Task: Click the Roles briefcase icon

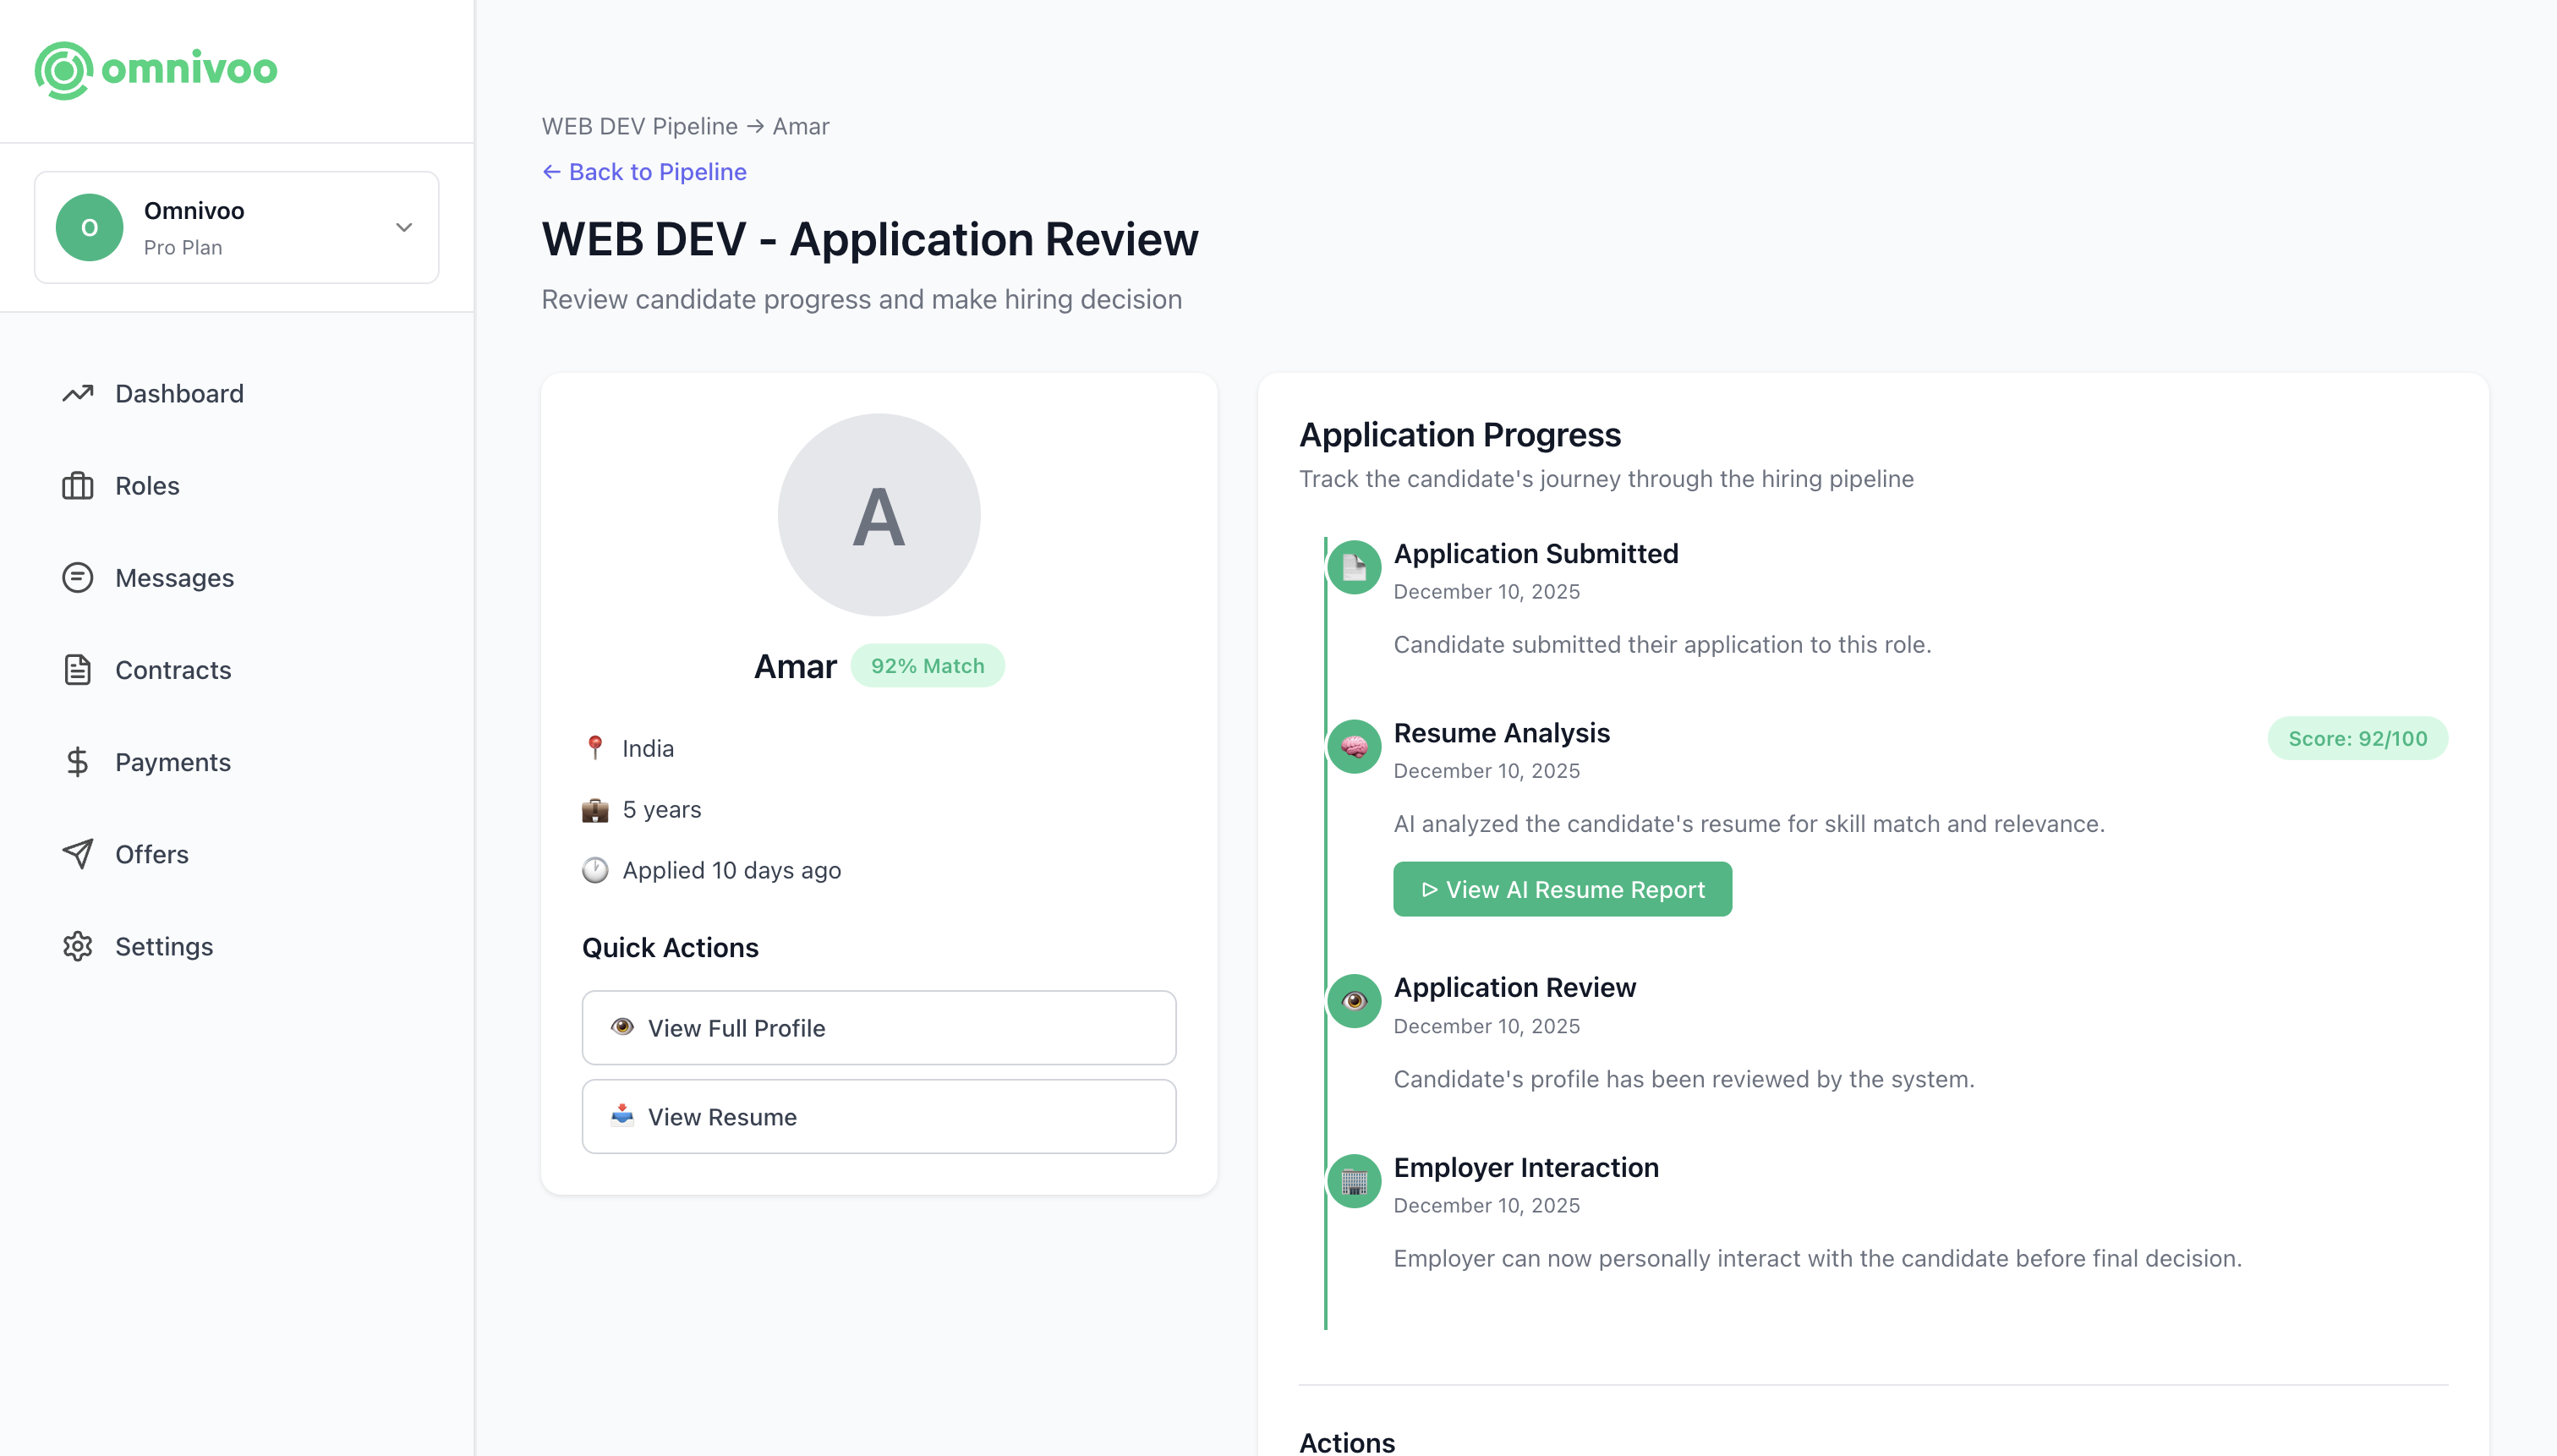Action: point(78,486)
